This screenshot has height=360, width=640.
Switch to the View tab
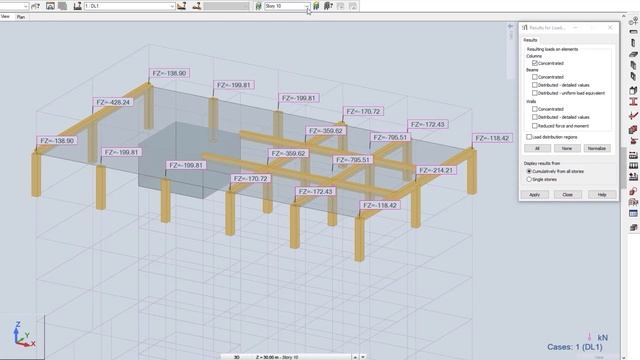tap(5, 17)
